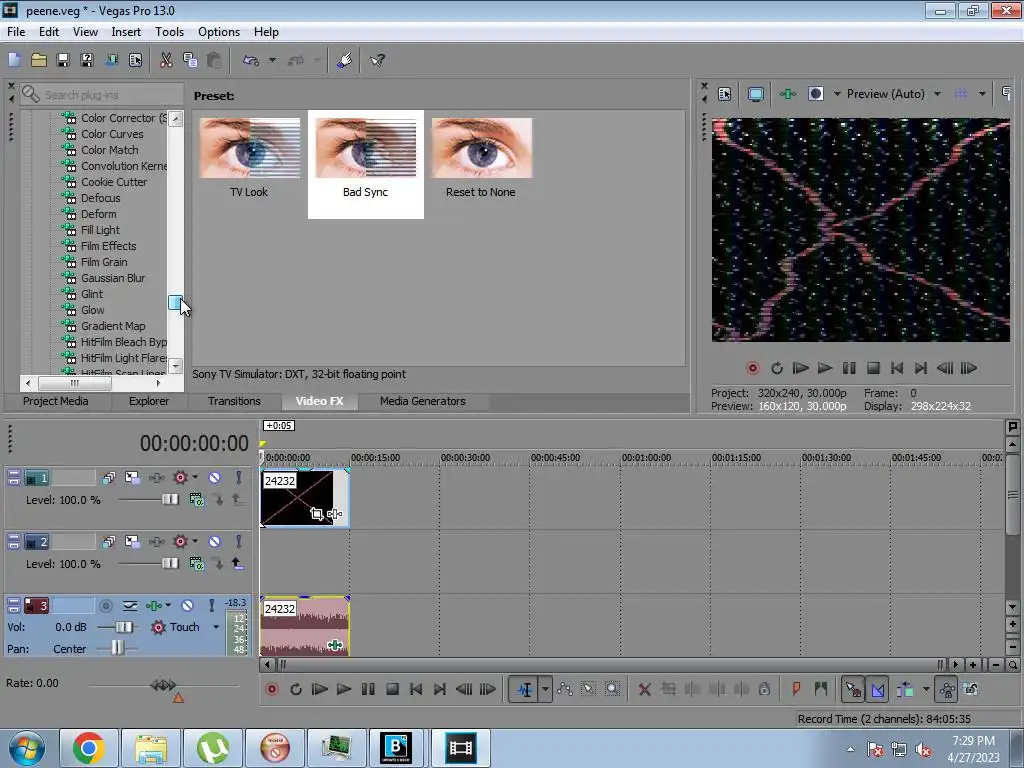Click the Cut scissors icon
1024x768 pixels.
point(166,60)
